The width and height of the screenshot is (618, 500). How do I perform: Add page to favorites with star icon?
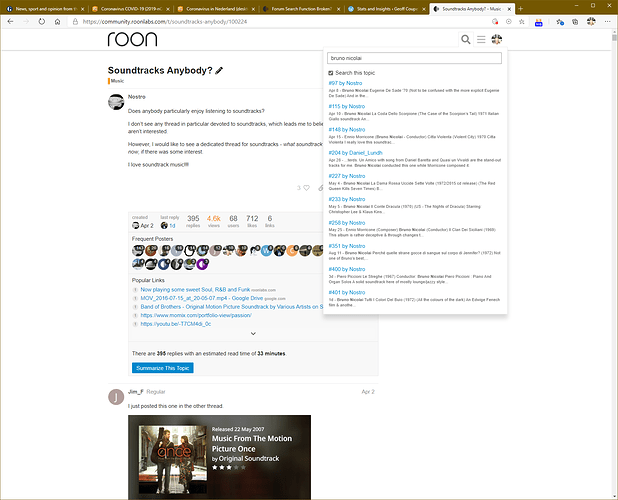[522, 22]
